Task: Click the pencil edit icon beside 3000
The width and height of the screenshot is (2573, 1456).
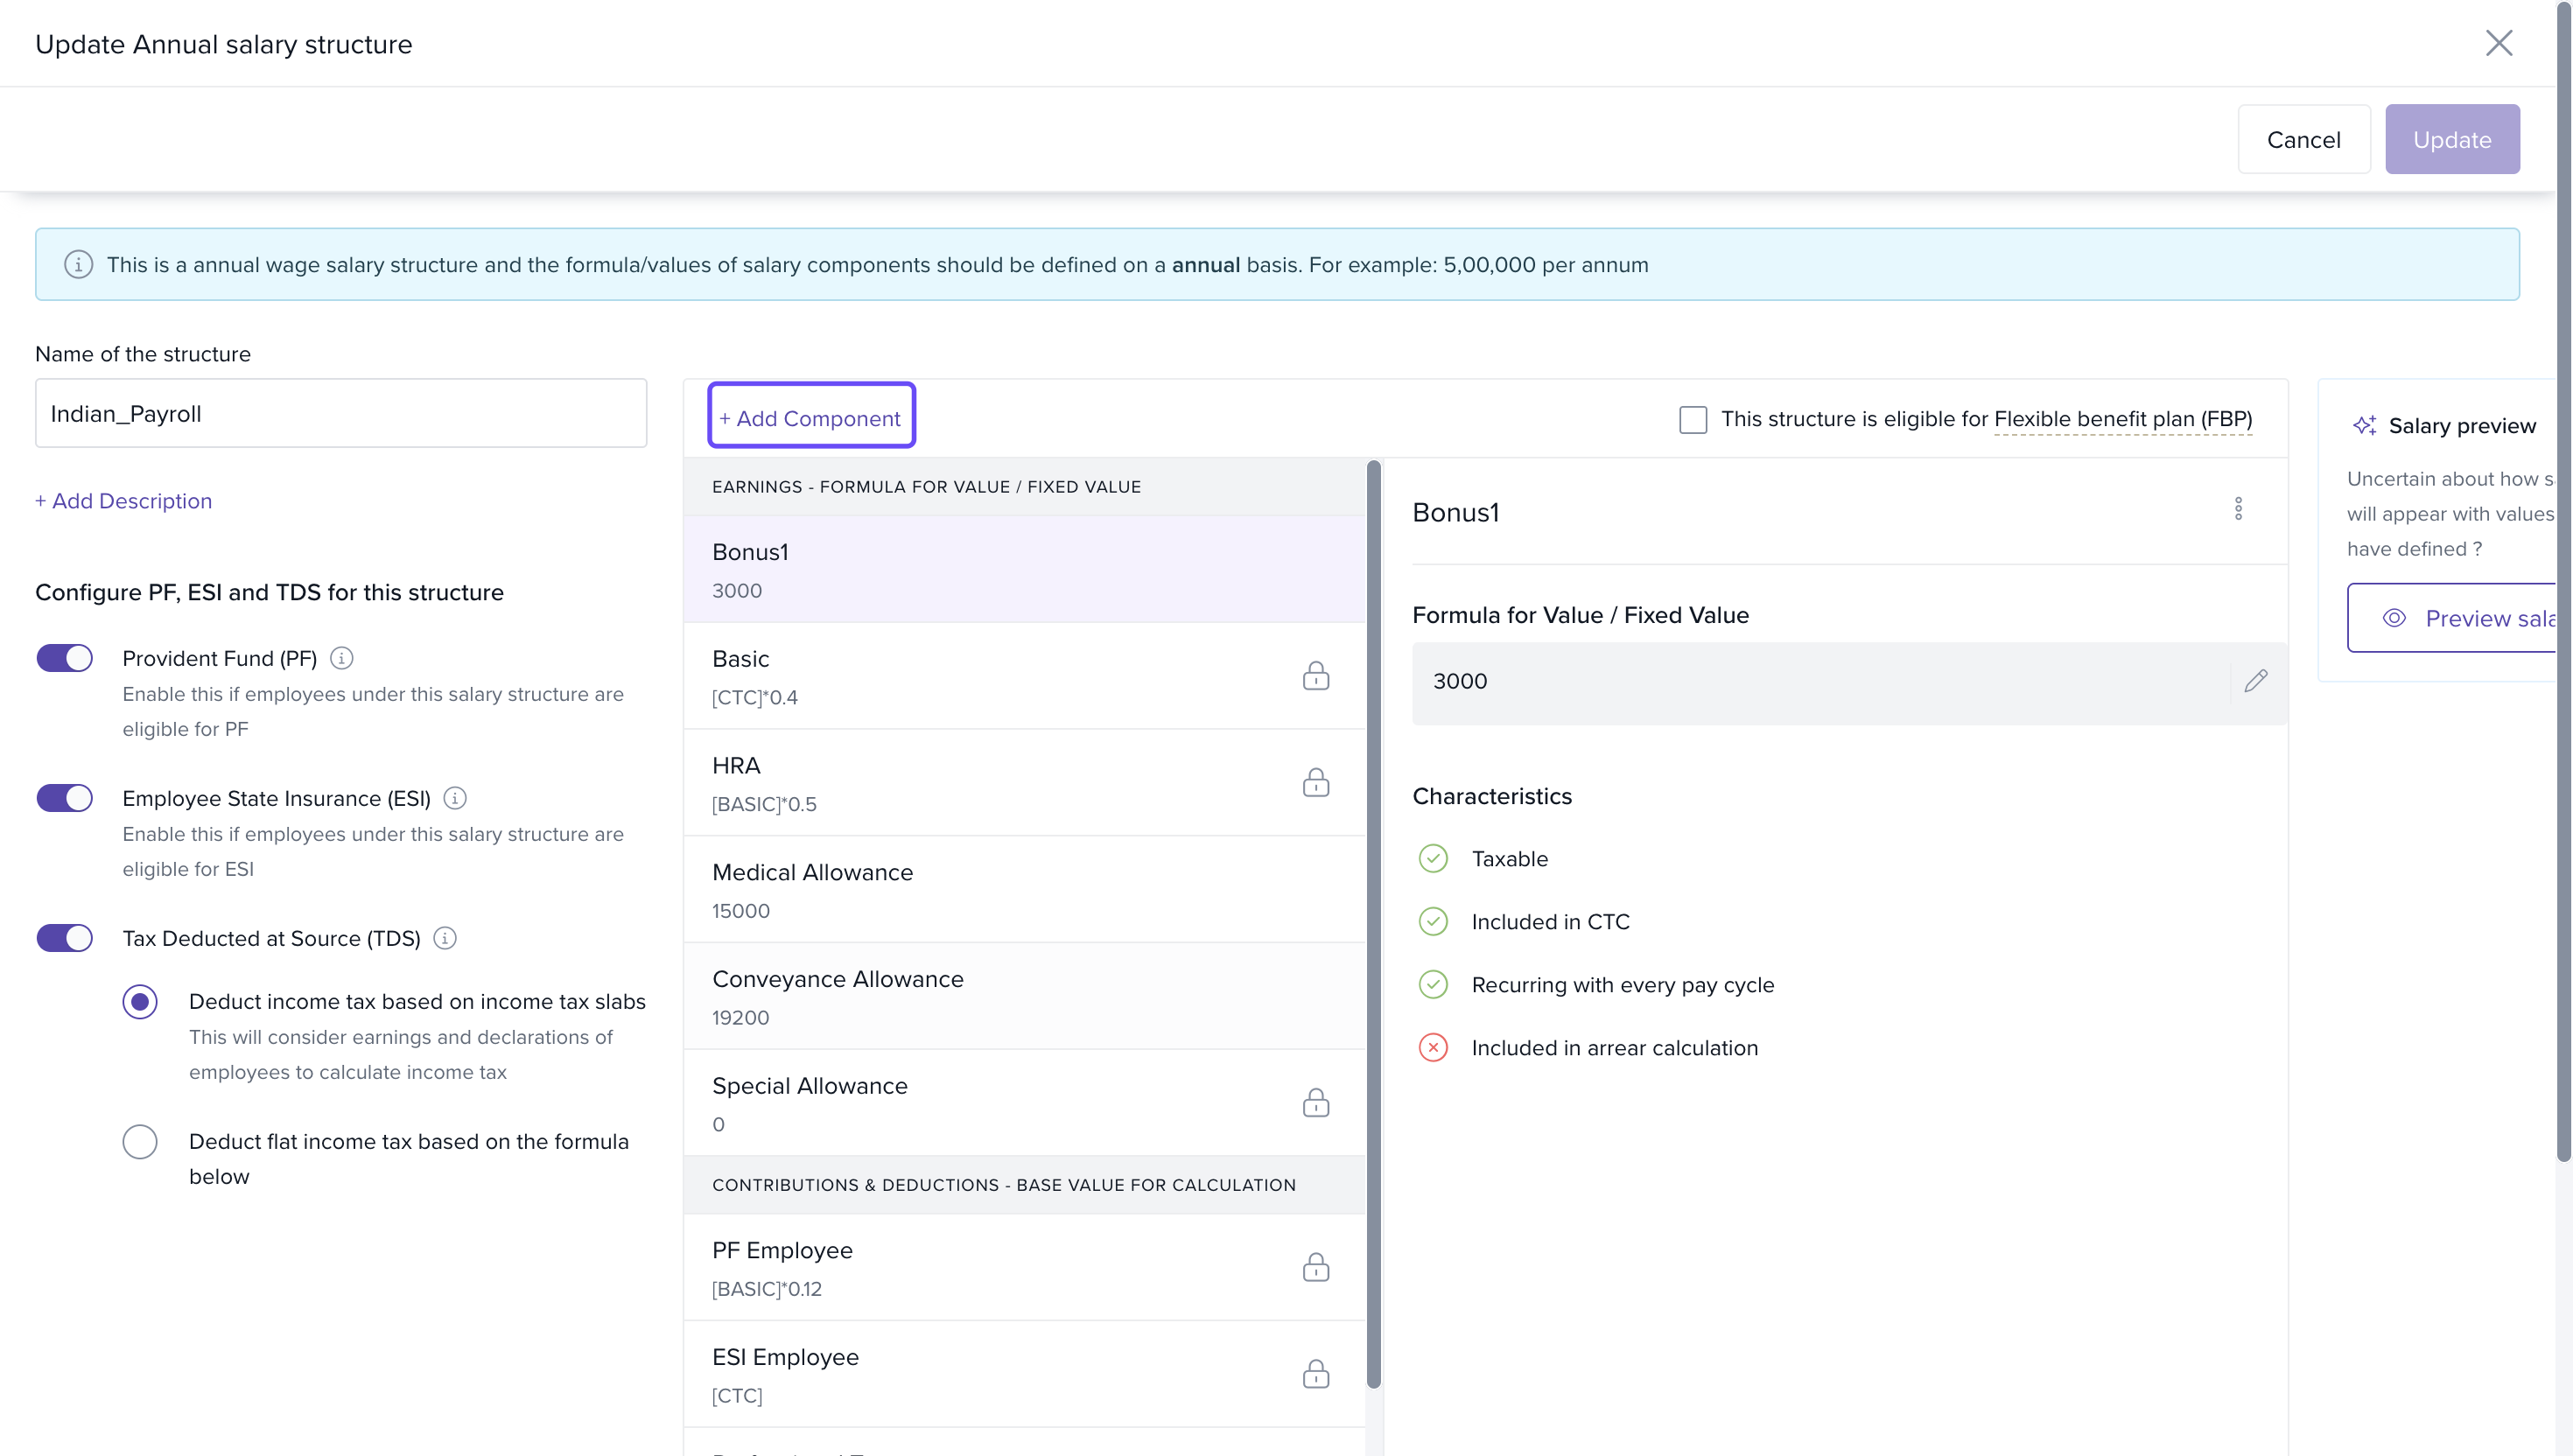Action: 2255,681
